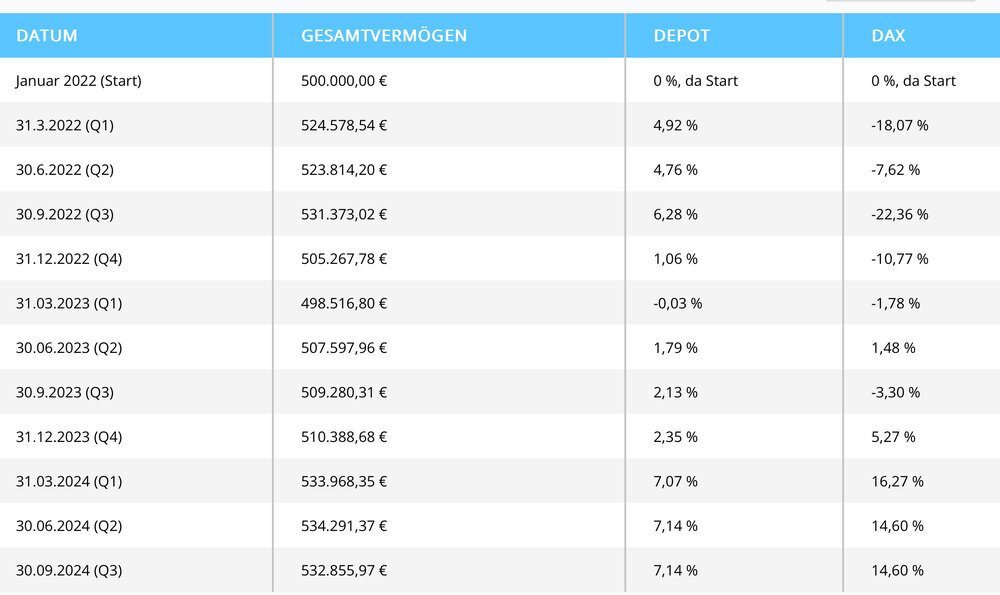Click the GESAMTVERMÖGEN column header
This screenshot has height=595, width=1000.
pyautogui.click(x=384, y=36)
